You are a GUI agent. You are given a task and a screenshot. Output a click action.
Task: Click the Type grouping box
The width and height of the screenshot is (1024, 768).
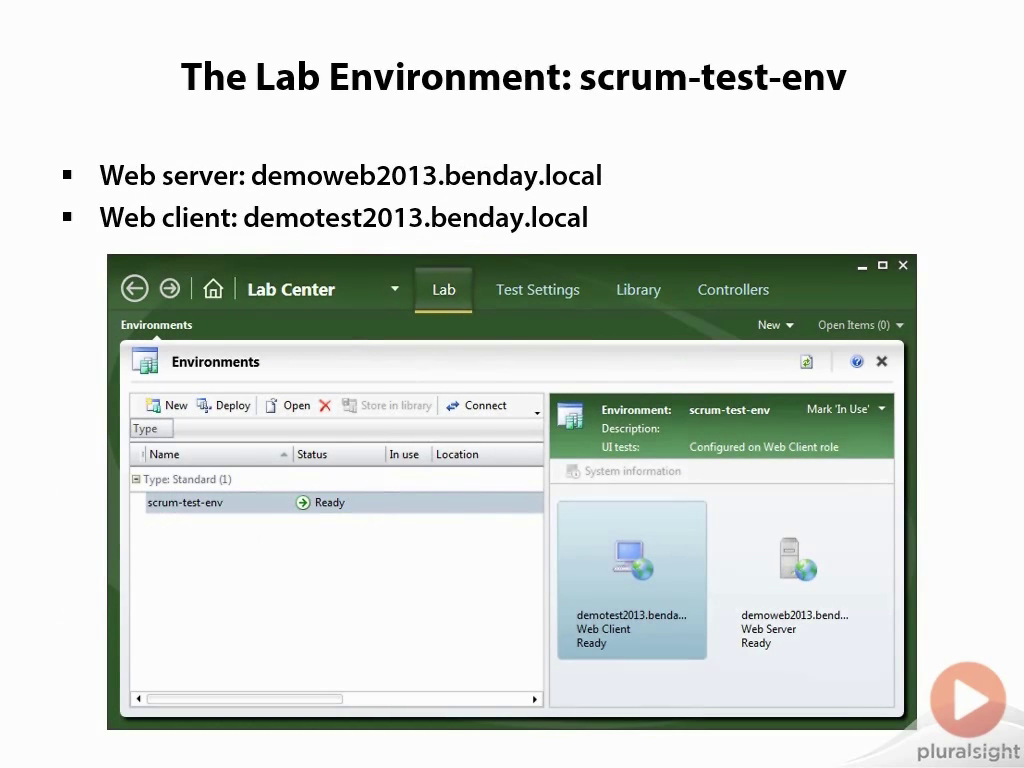click(x=152, y=428)
